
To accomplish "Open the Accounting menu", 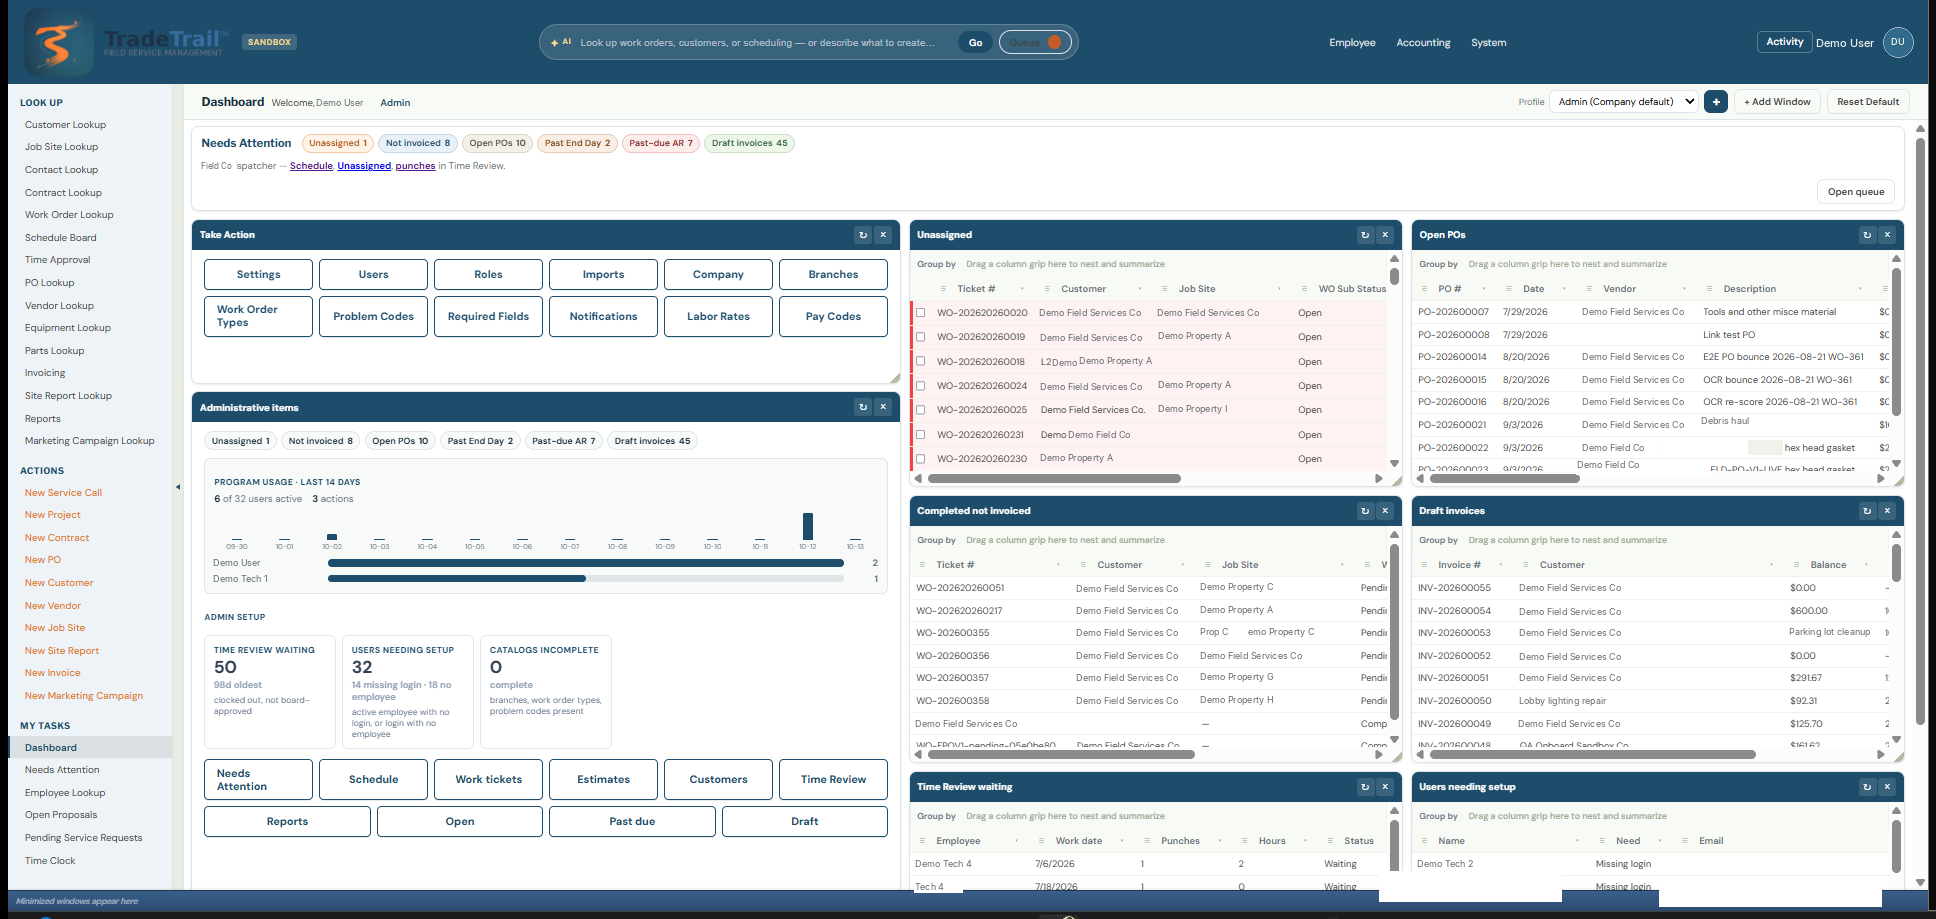I will pos(1423,43).
